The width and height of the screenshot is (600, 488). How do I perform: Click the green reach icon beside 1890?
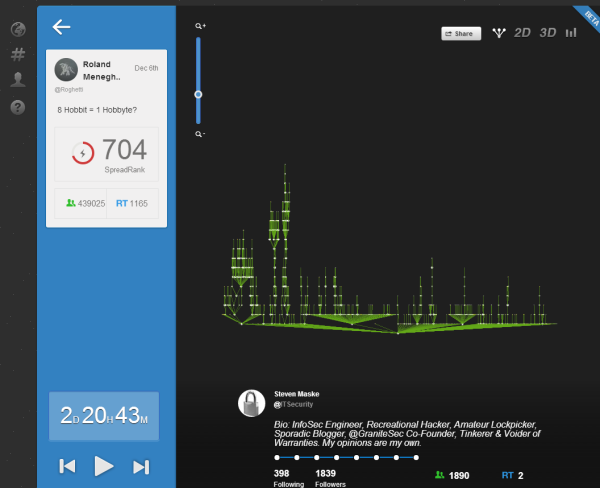(x=440, y=475)
